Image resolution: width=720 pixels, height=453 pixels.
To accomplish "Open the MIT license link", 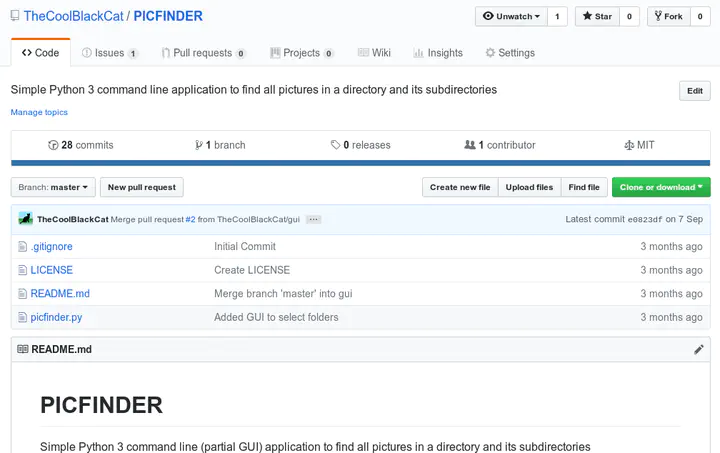I will tap(639, 145).
